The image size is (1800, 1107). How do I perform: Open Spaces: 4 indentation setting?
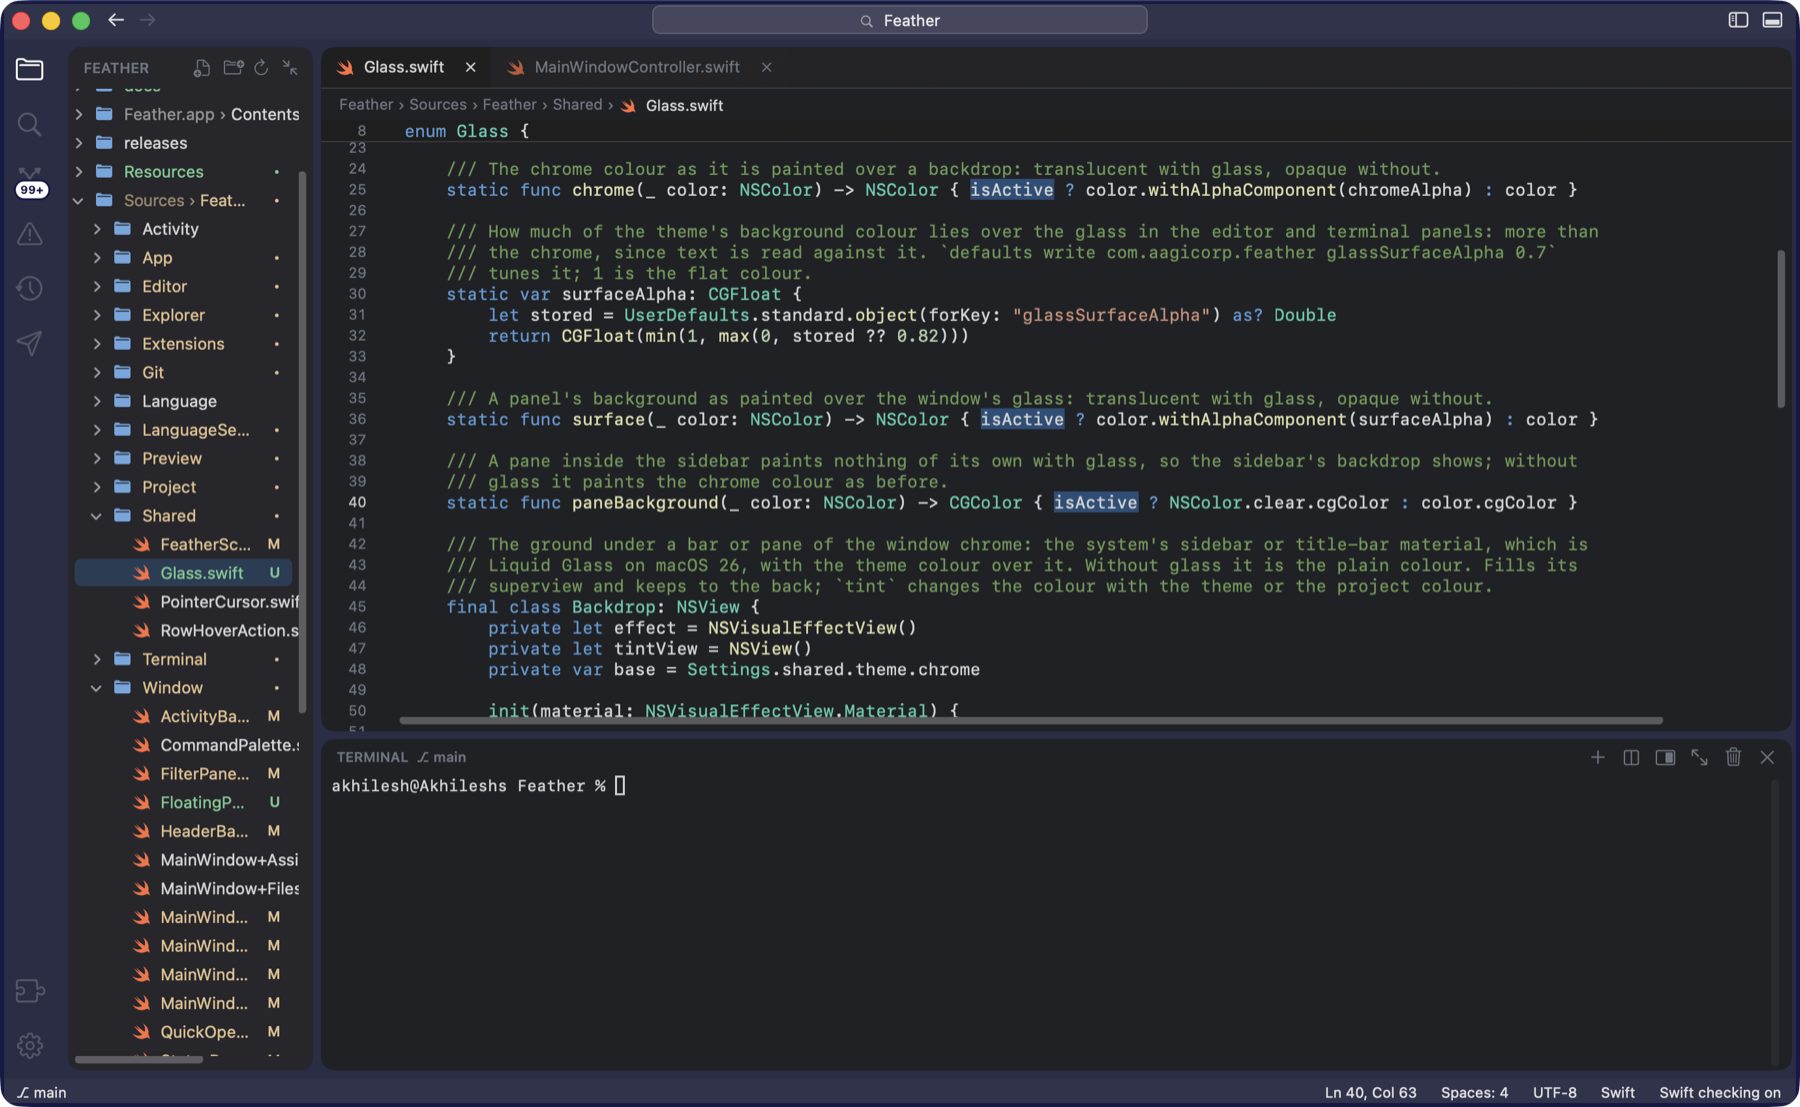tap(1474, 1092)
